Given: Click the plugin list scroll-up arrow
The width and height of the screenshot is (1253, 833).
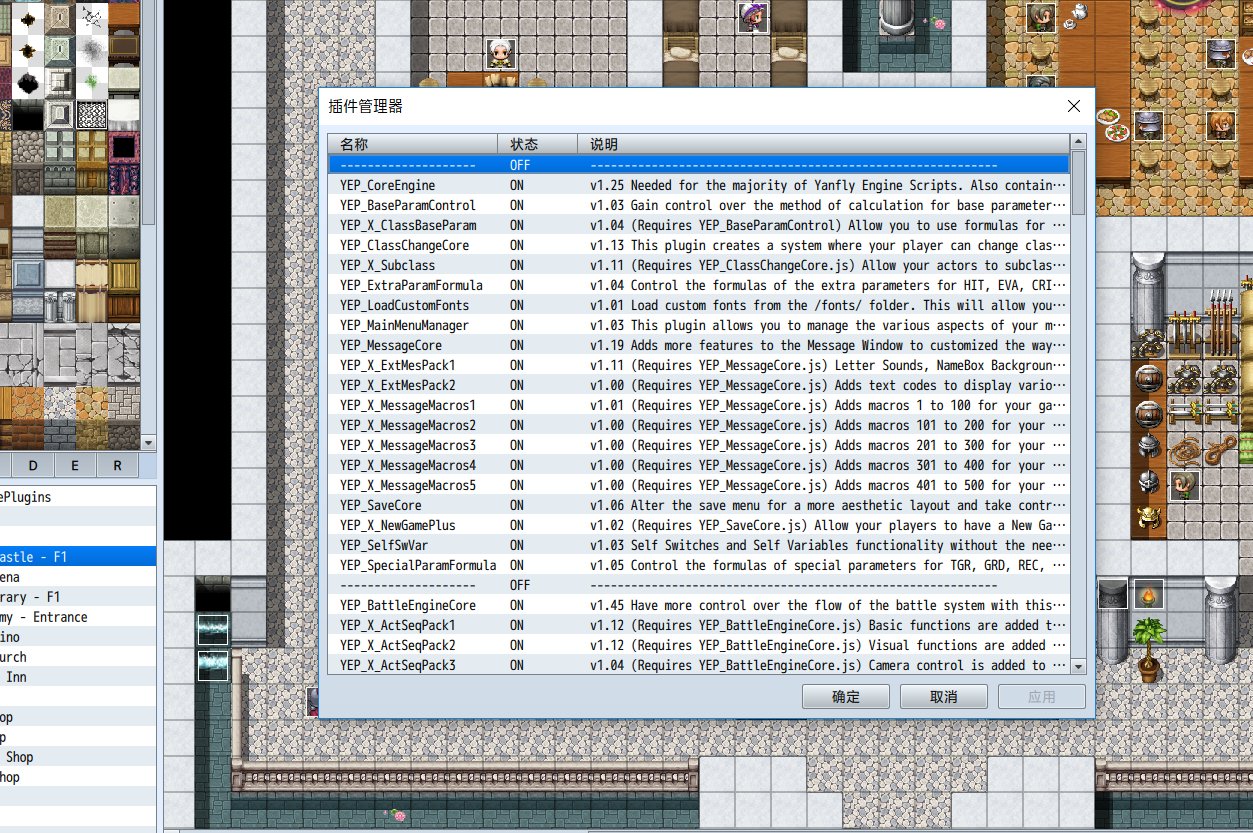Looking at the screenshot, I should (x=1078, y=143).
